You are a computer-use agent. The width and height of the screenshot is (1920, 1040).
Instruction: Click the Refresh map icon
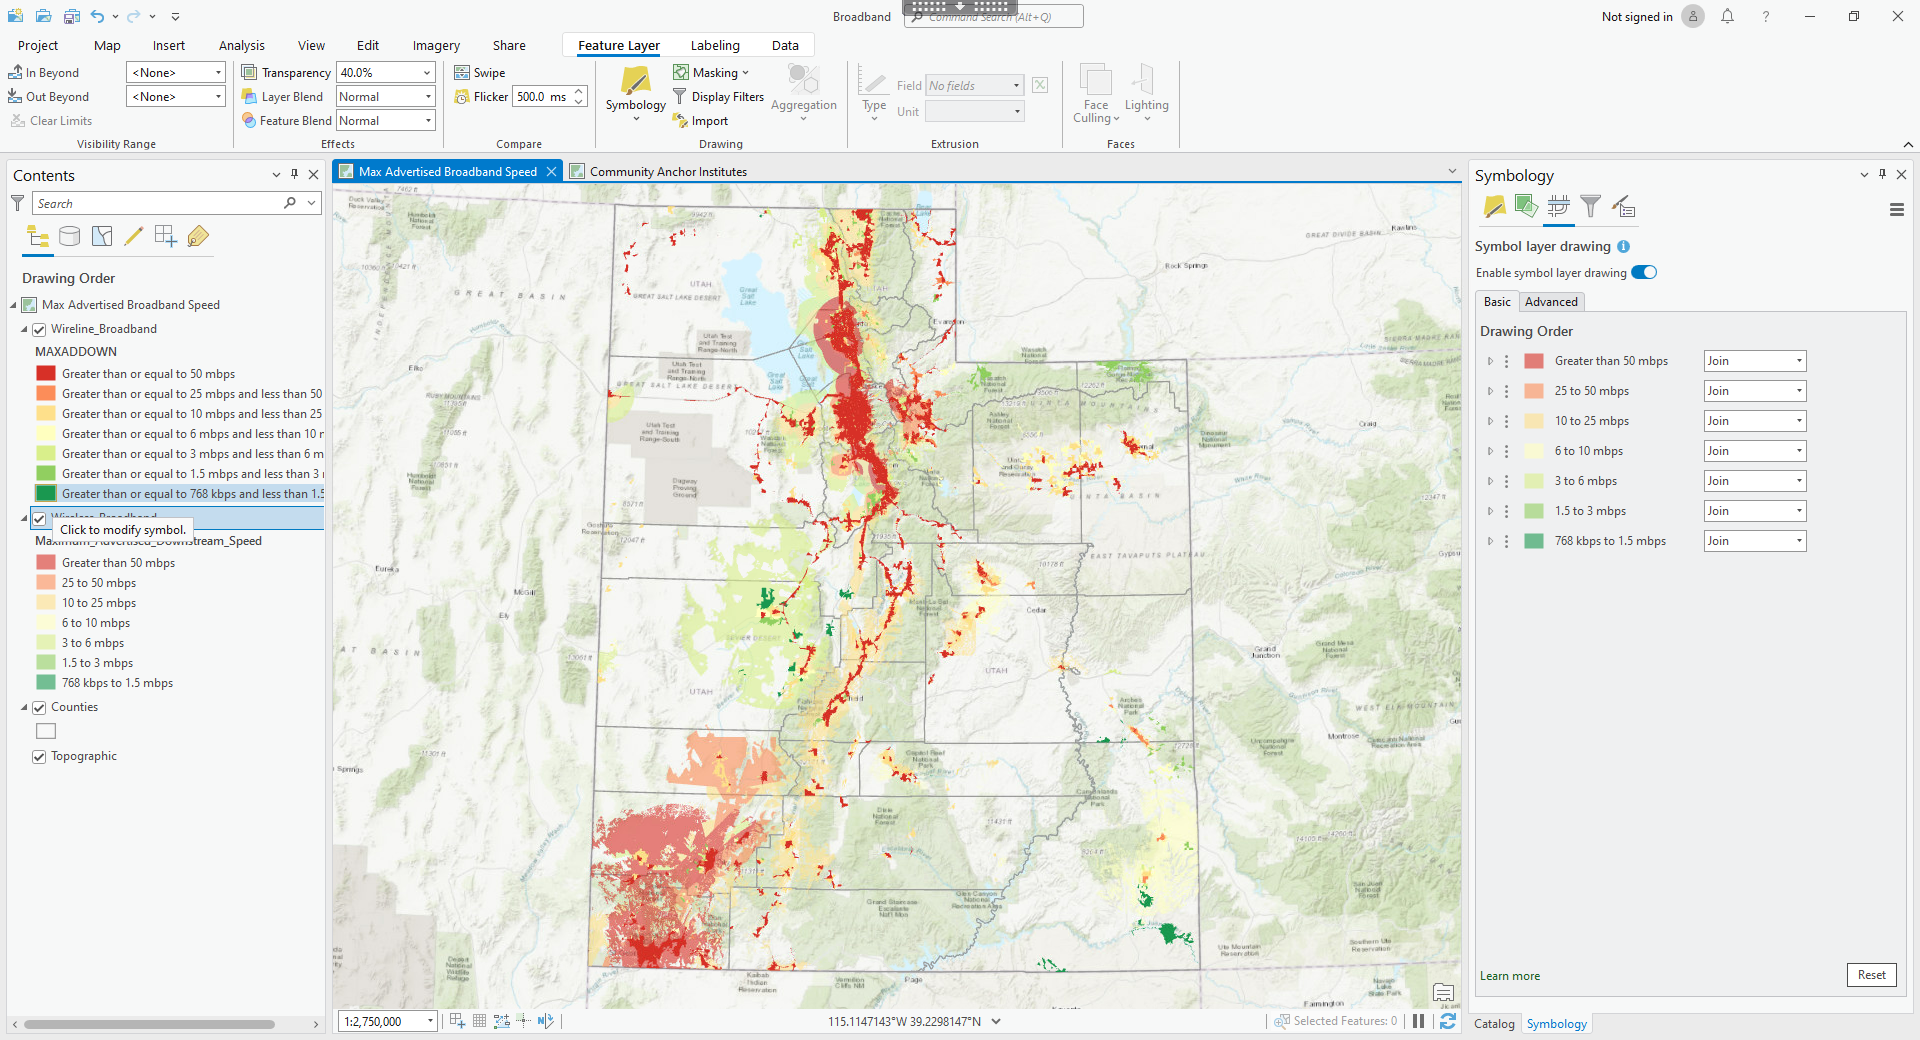pyautogui.click(x=1447, y=1021)
